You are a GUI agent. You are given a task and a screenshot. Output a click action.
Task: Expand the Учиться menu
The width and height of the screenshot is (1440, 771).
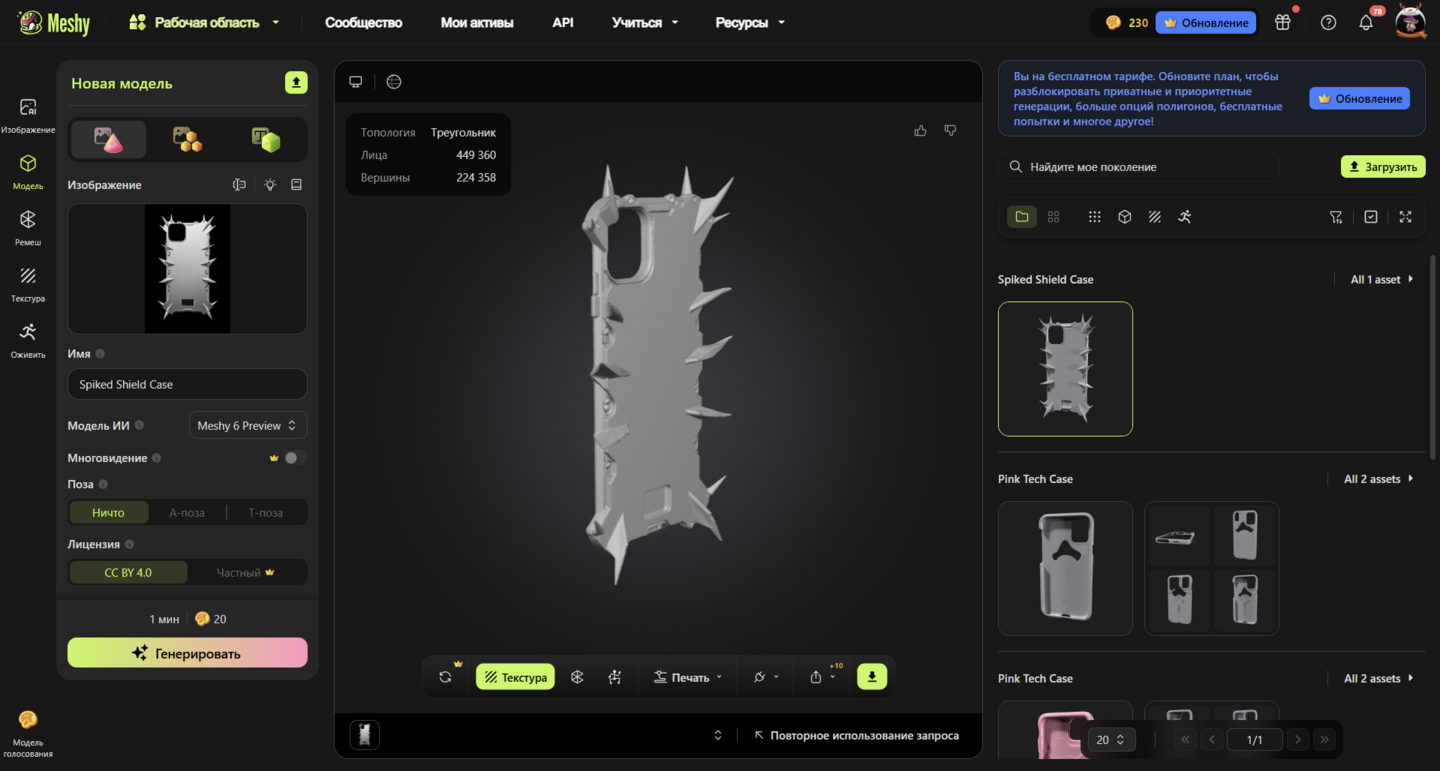[645, 22]
